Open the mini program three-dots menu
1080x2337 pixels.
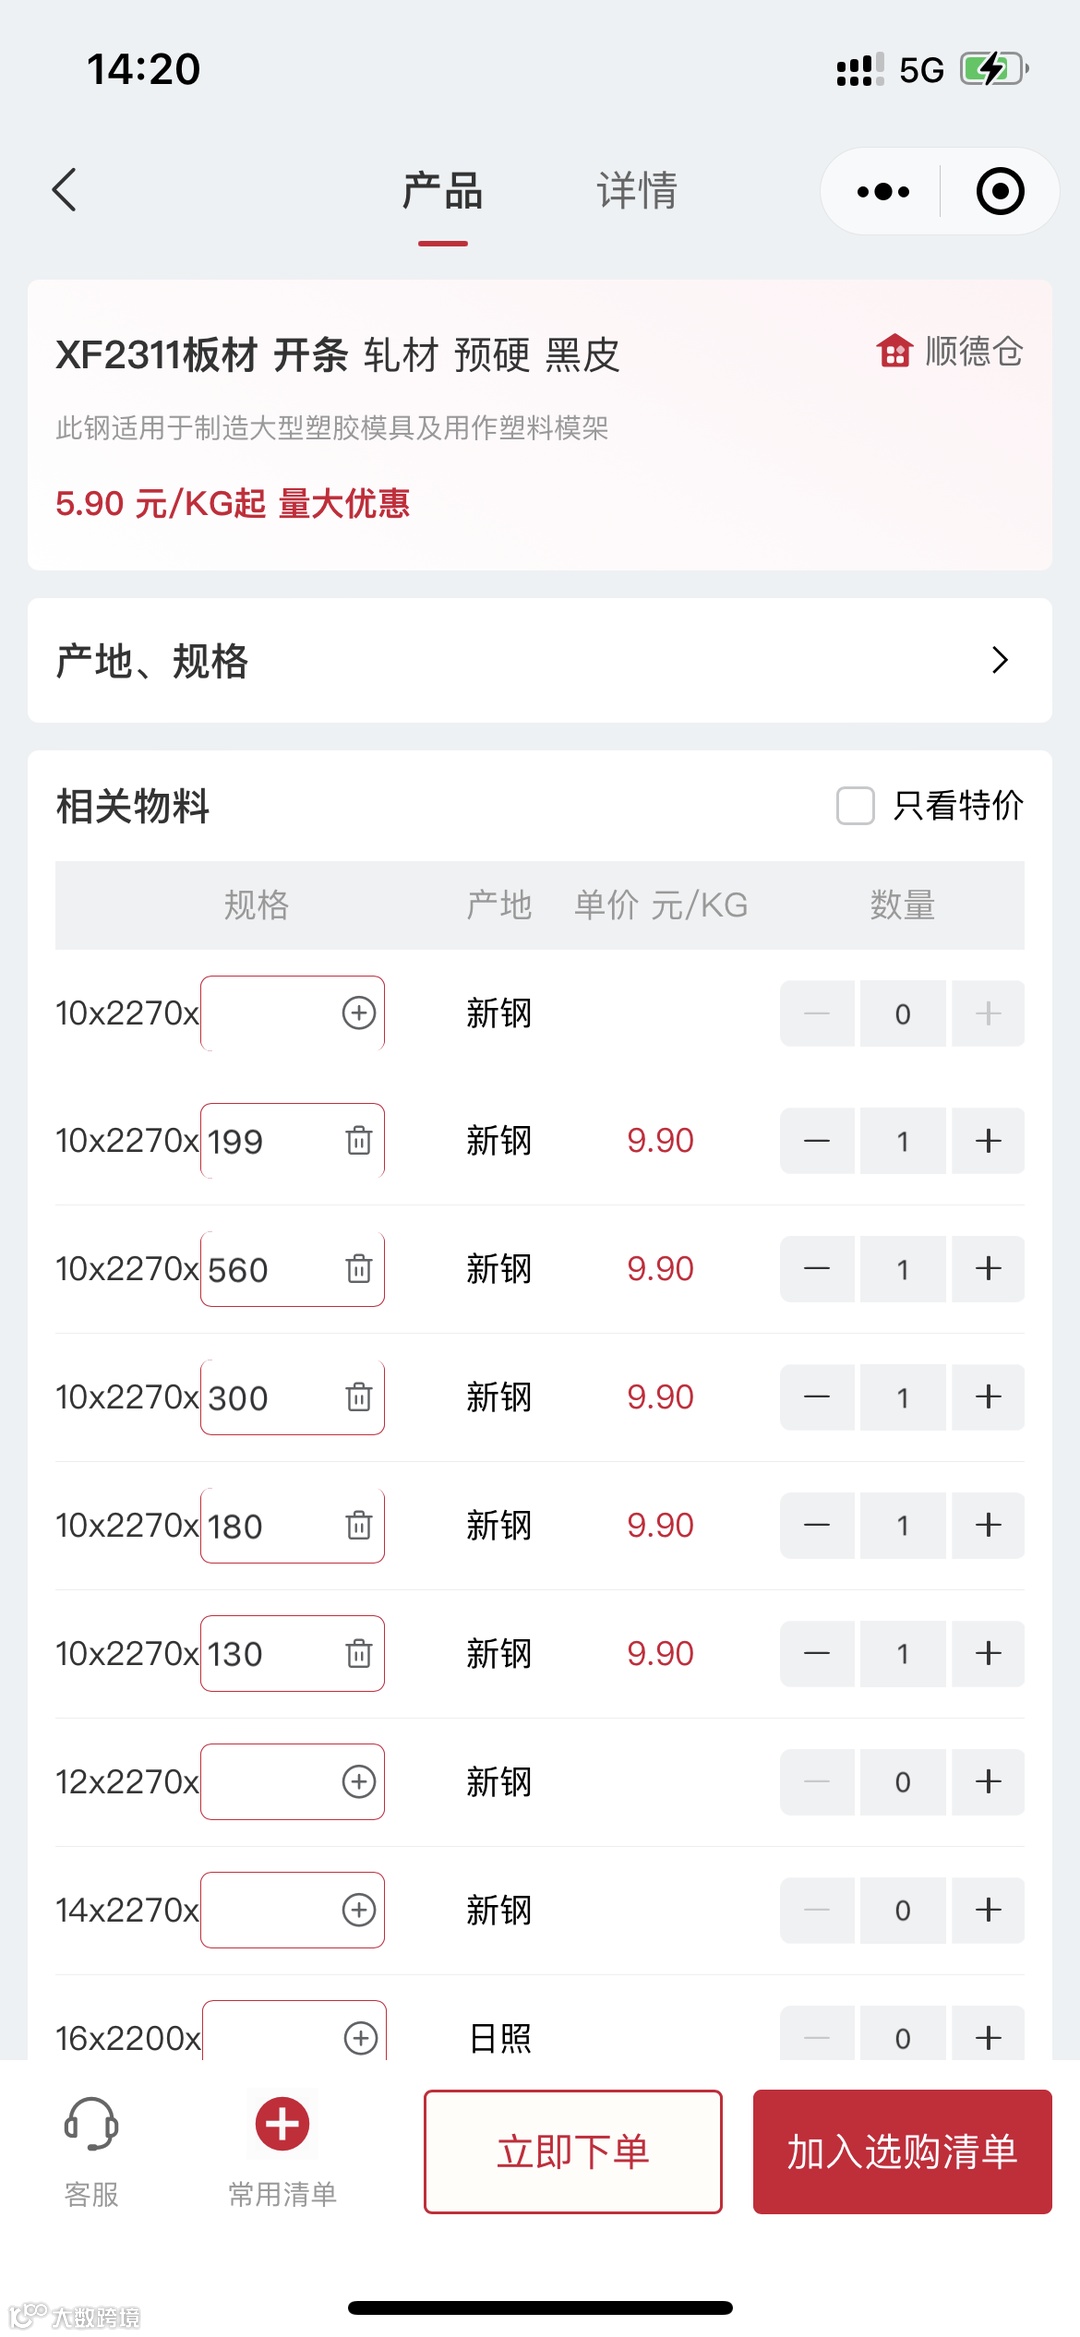[x=883, y=191]
